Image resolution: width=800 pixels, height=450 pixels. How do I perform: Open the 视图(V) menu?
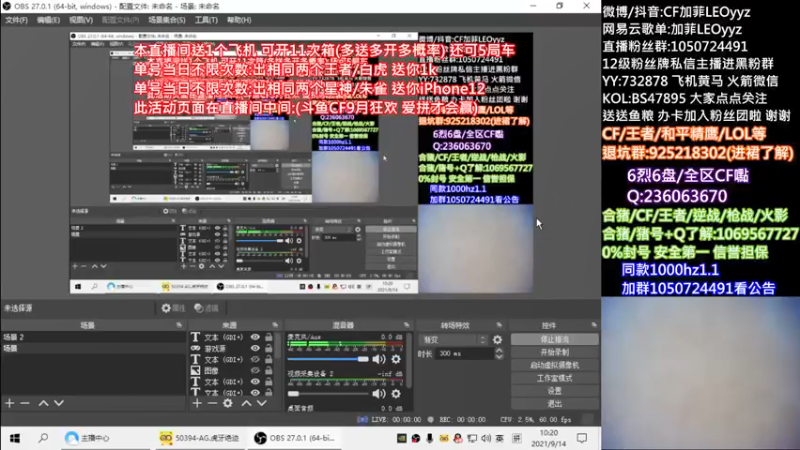point(81,20)
